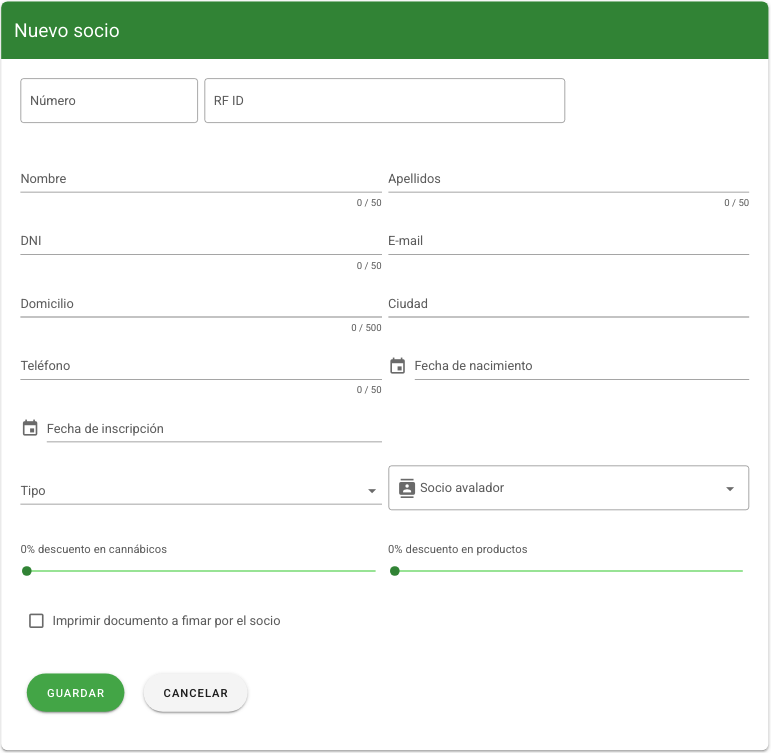771x753 pixels.
Task: Click the Fecha de inscripción date field
Action: click(x=214, y=429)
